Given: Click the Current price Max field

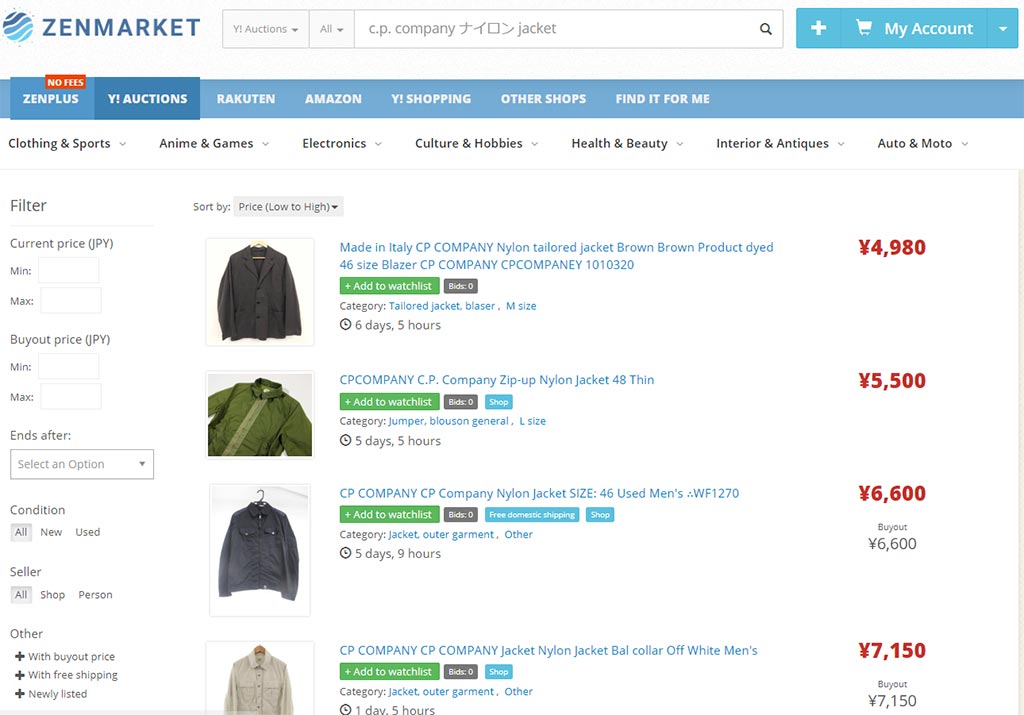Looking at the screenshot, I should 71,300.
